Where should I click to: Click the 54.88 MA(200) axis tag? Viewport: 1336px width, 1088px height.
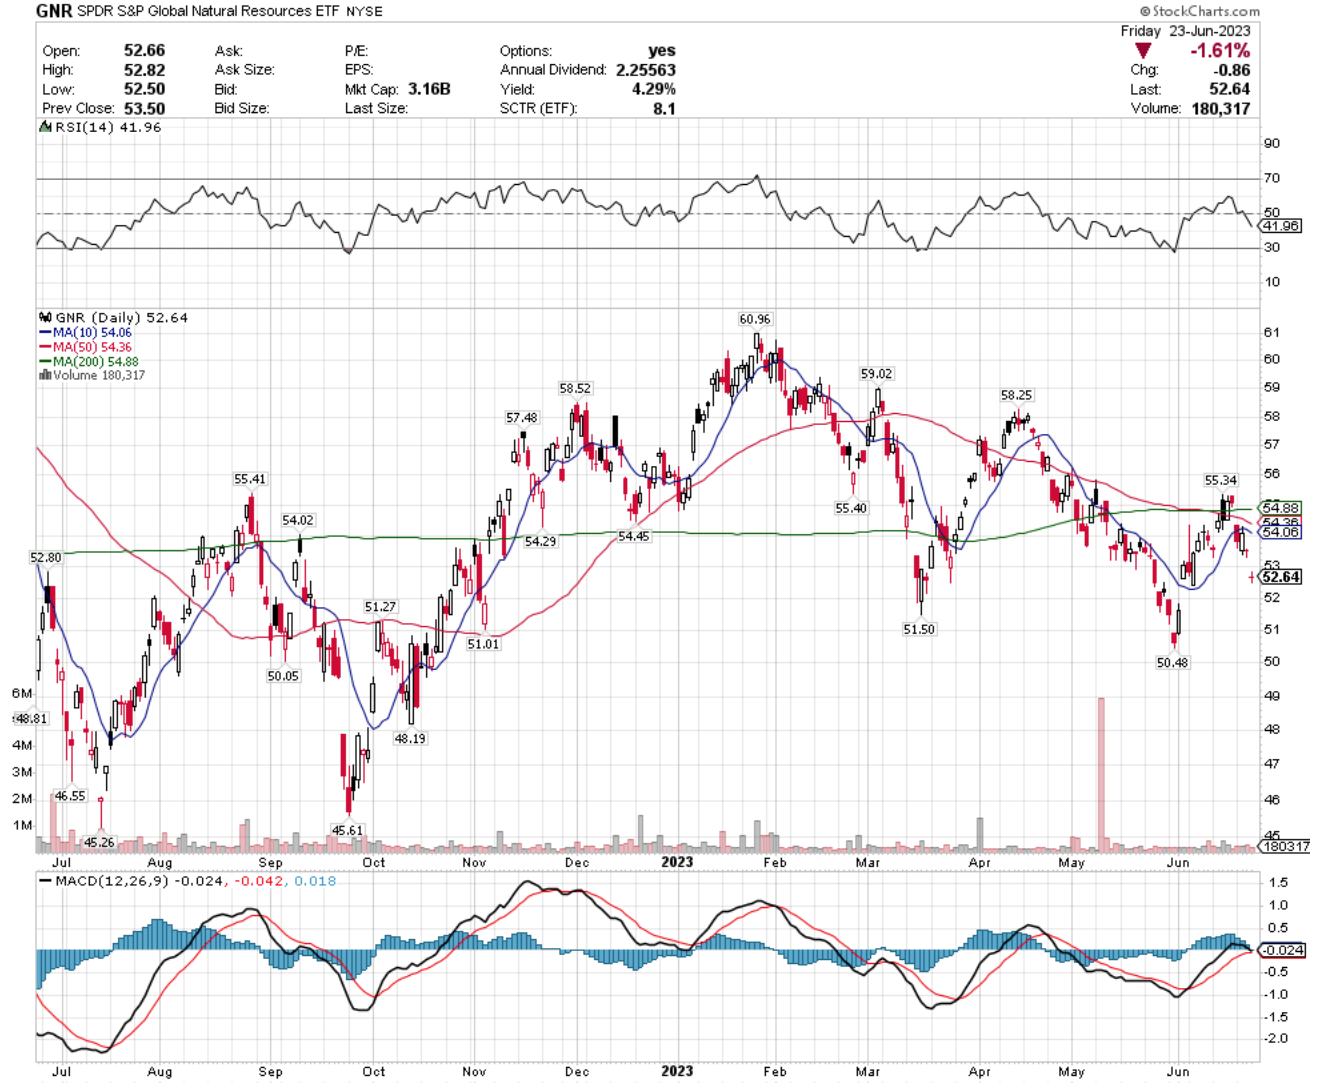[1281, 508]
